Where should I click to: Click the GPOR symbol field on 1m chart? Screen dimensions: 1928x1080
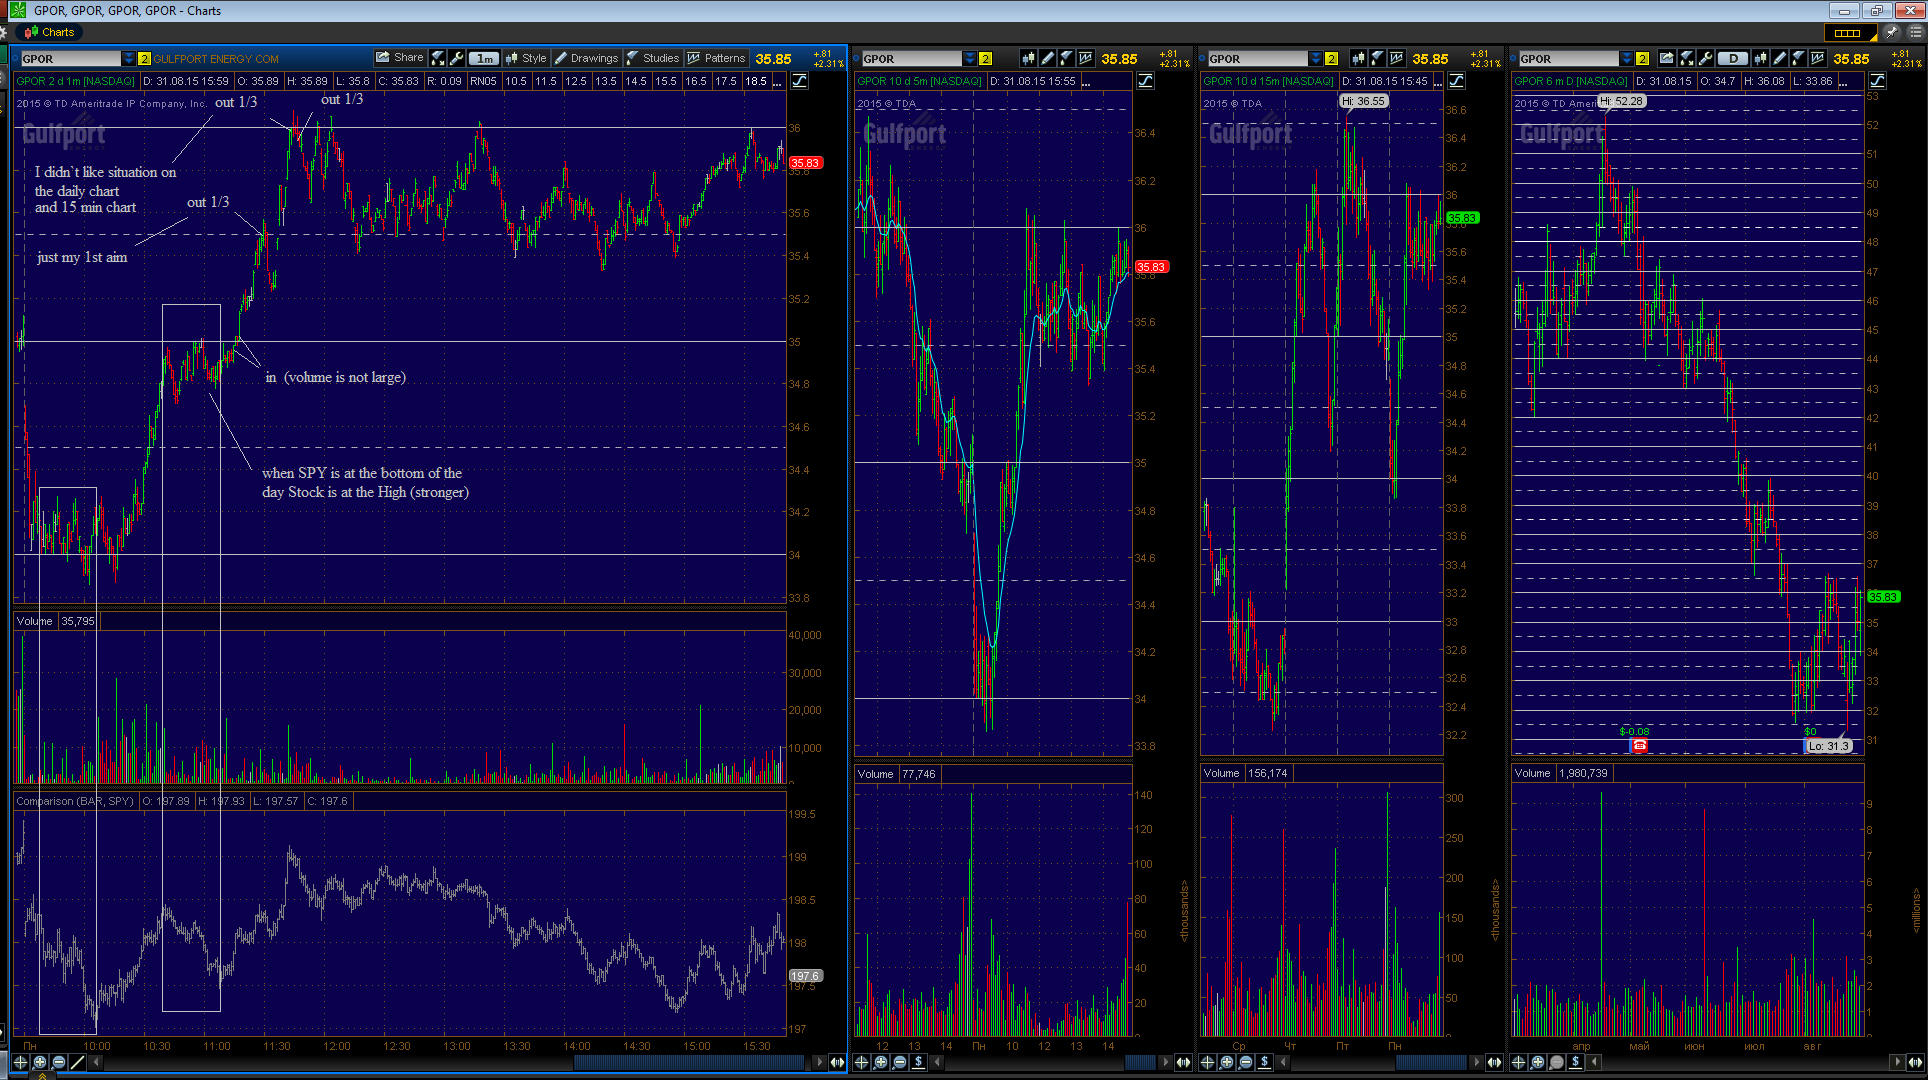71,58
